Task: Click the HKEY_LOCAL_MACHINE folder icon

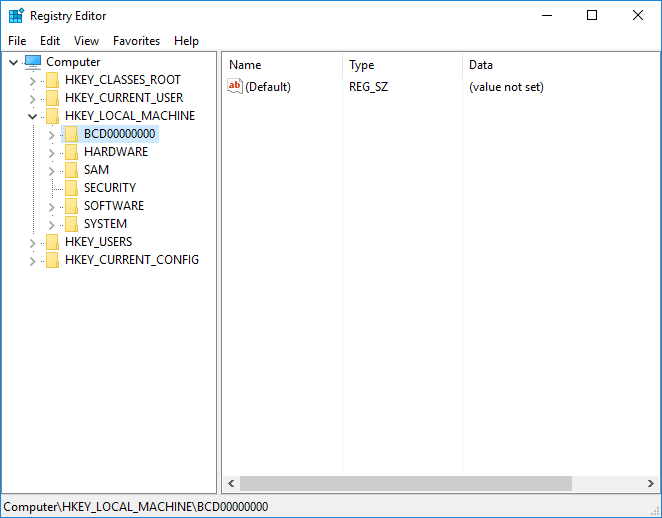Action: [52, 116]
